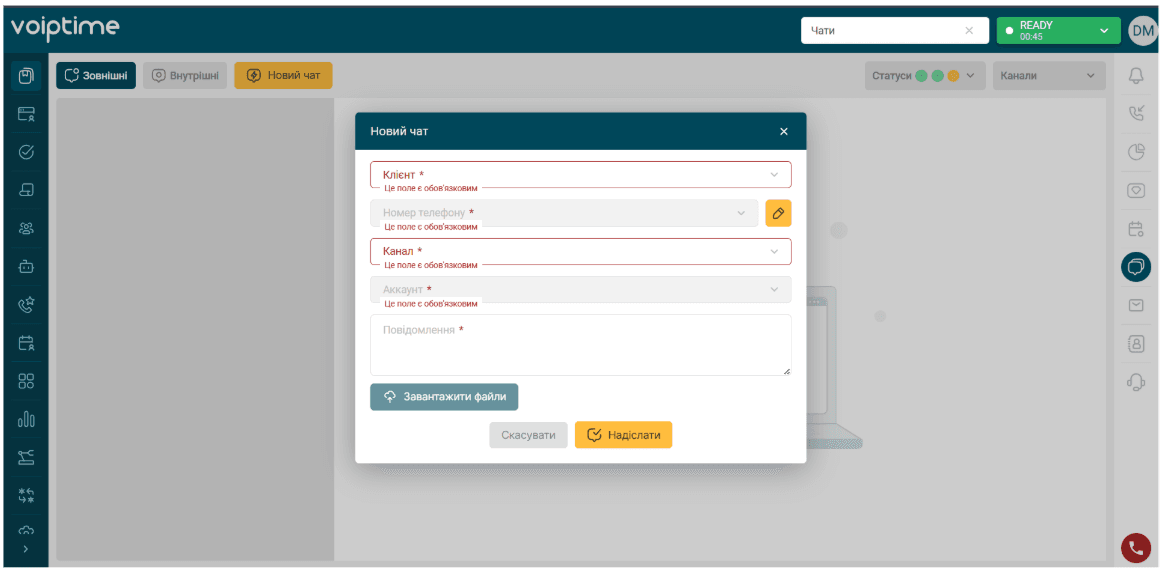
Task: Open the mail envelope icon in right sidebar
Action: tap(1136, 305)
